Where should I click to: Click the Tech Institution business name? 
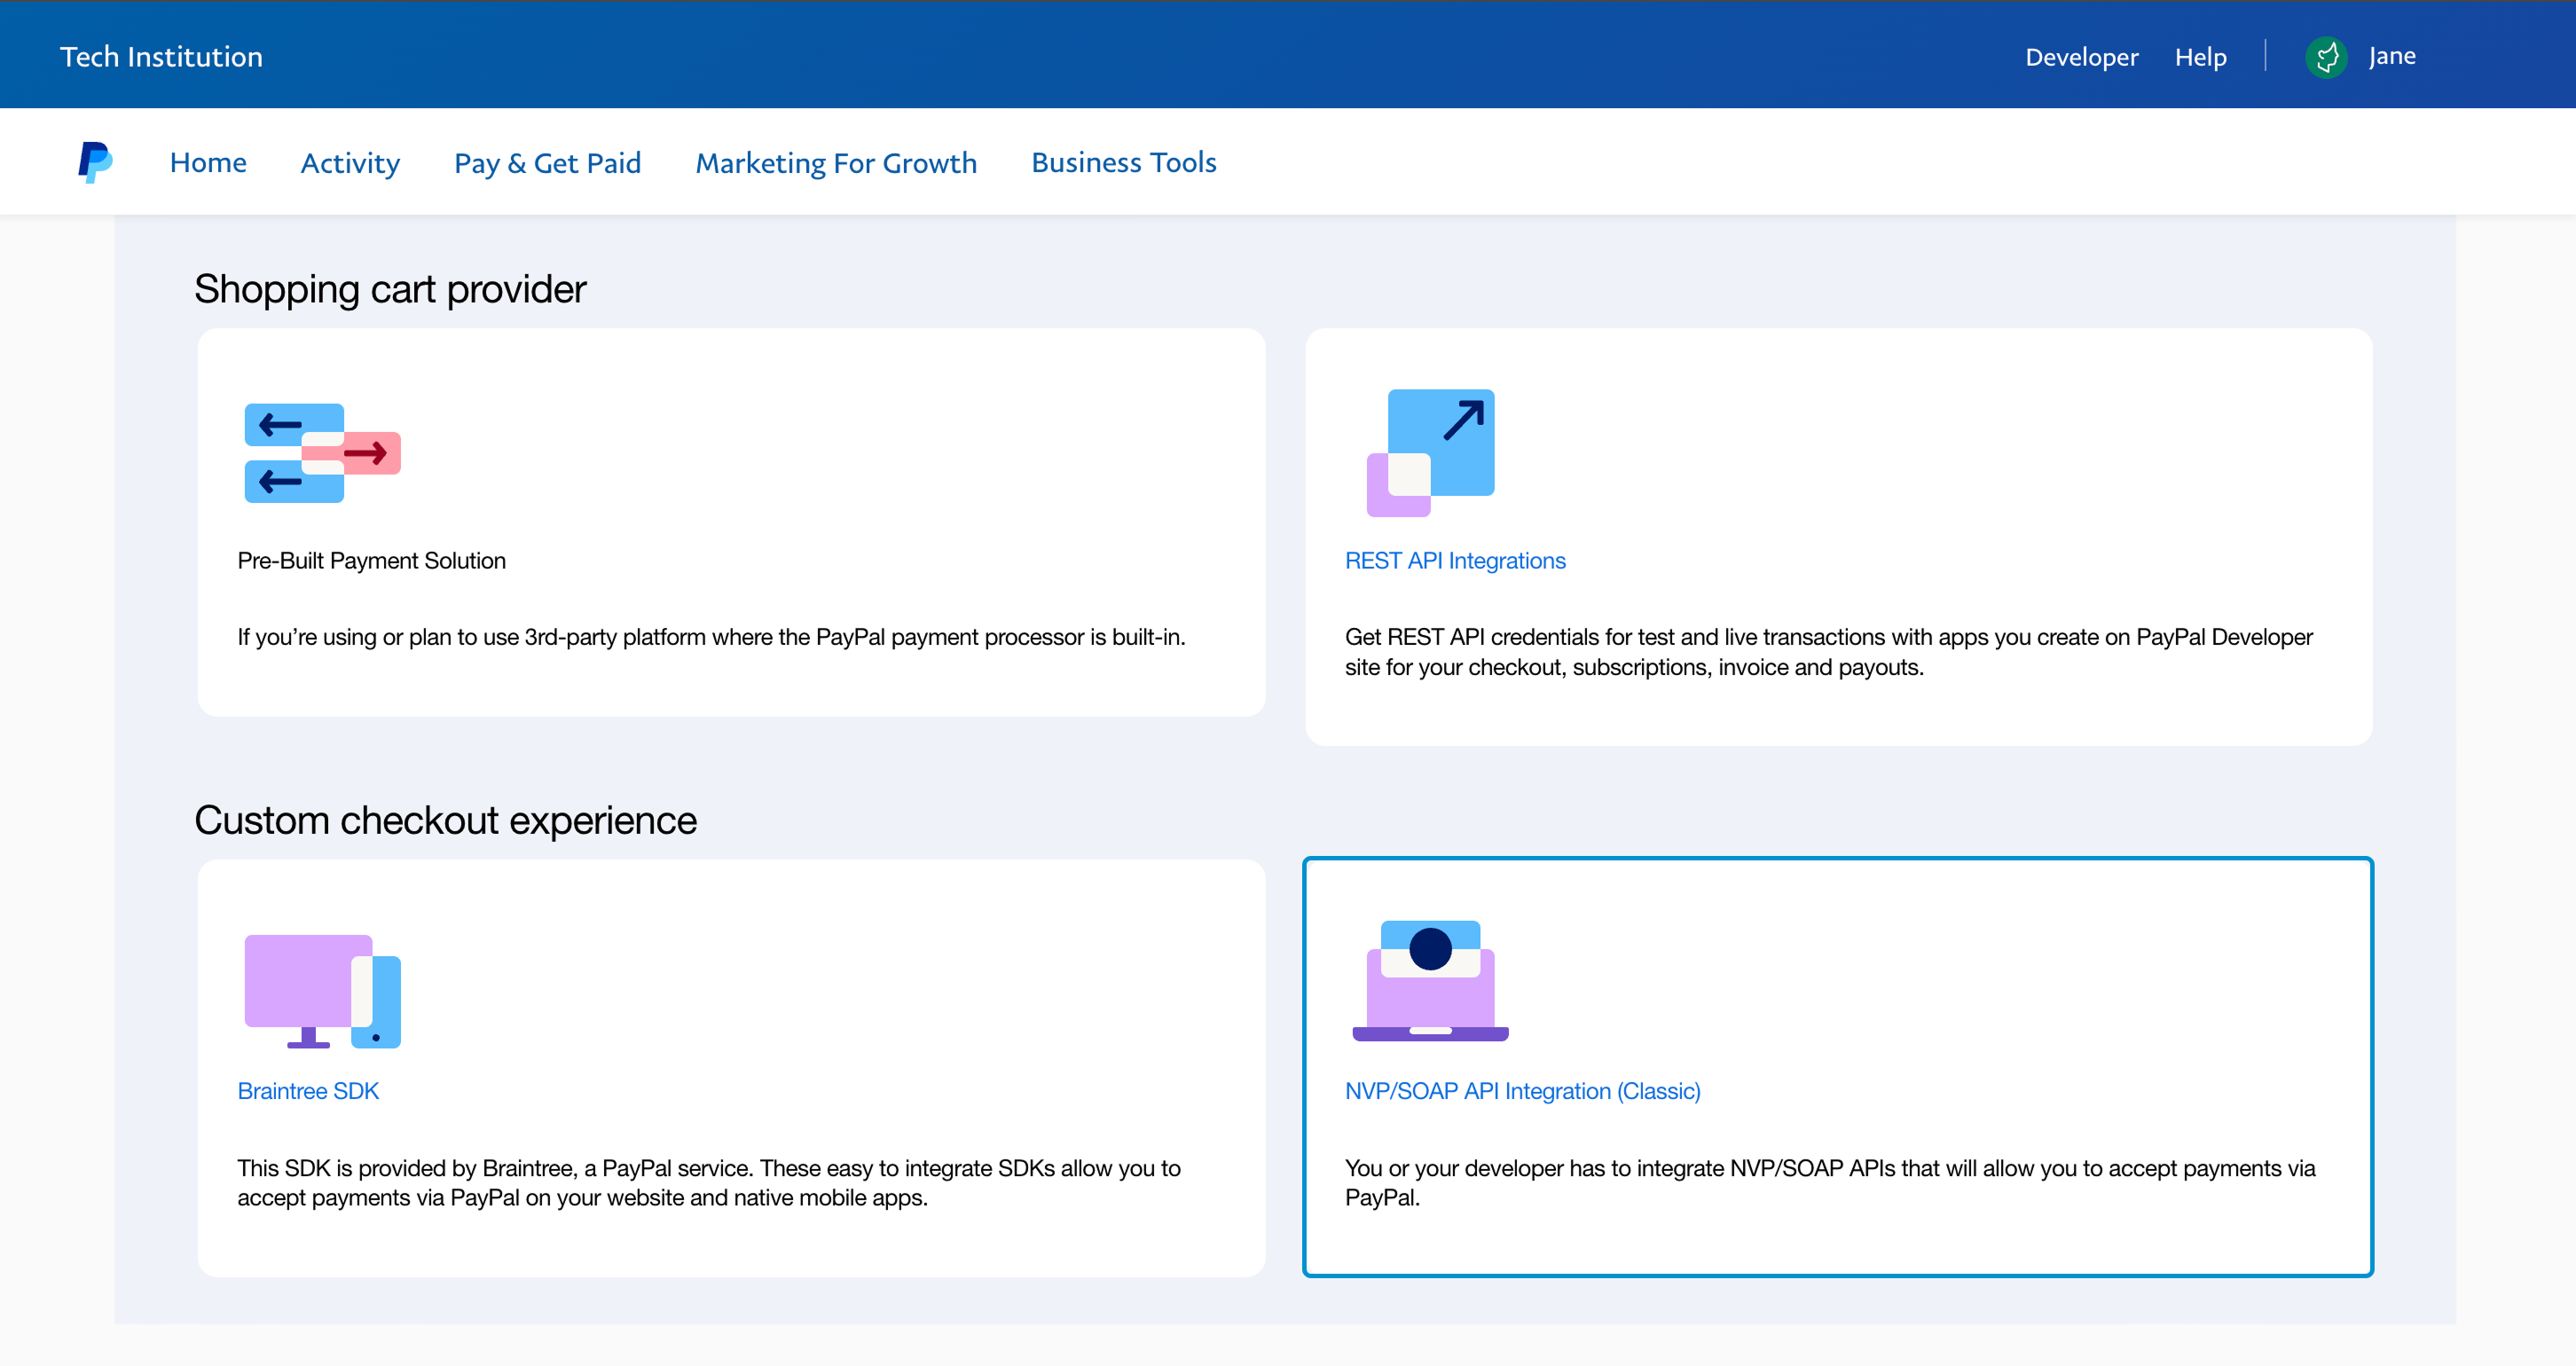click(x=161, y=57)
